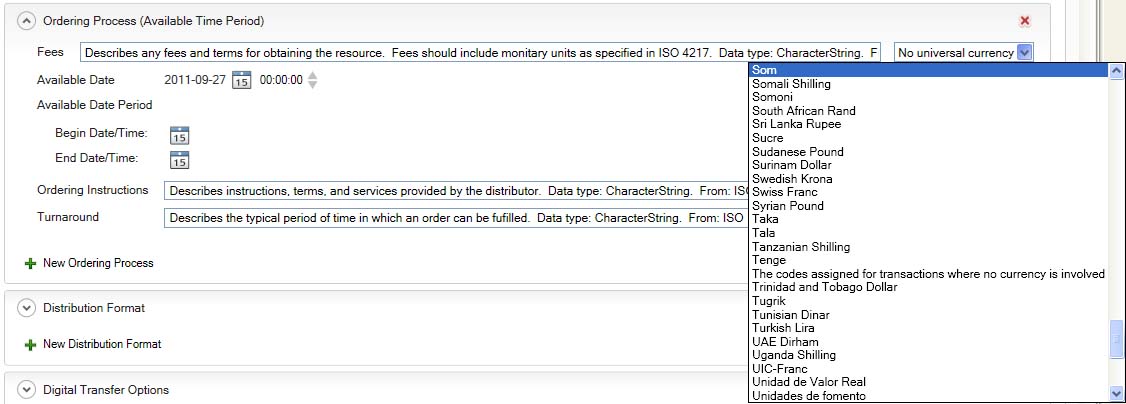Screen dimensions: 1126x404
Task: Choose Turkish Lira in the dropdown list
Action: (783, 328)
